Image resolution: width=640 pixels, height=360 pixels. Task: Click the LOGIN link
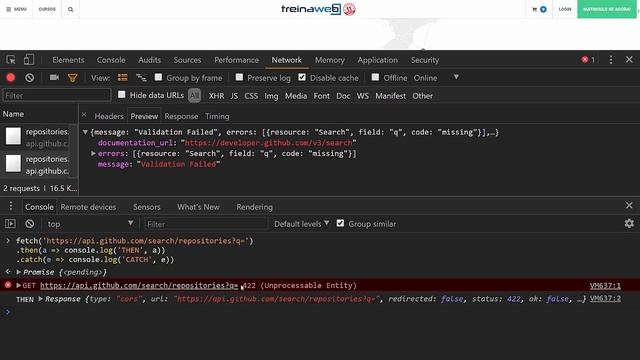(x=565, y=9)
